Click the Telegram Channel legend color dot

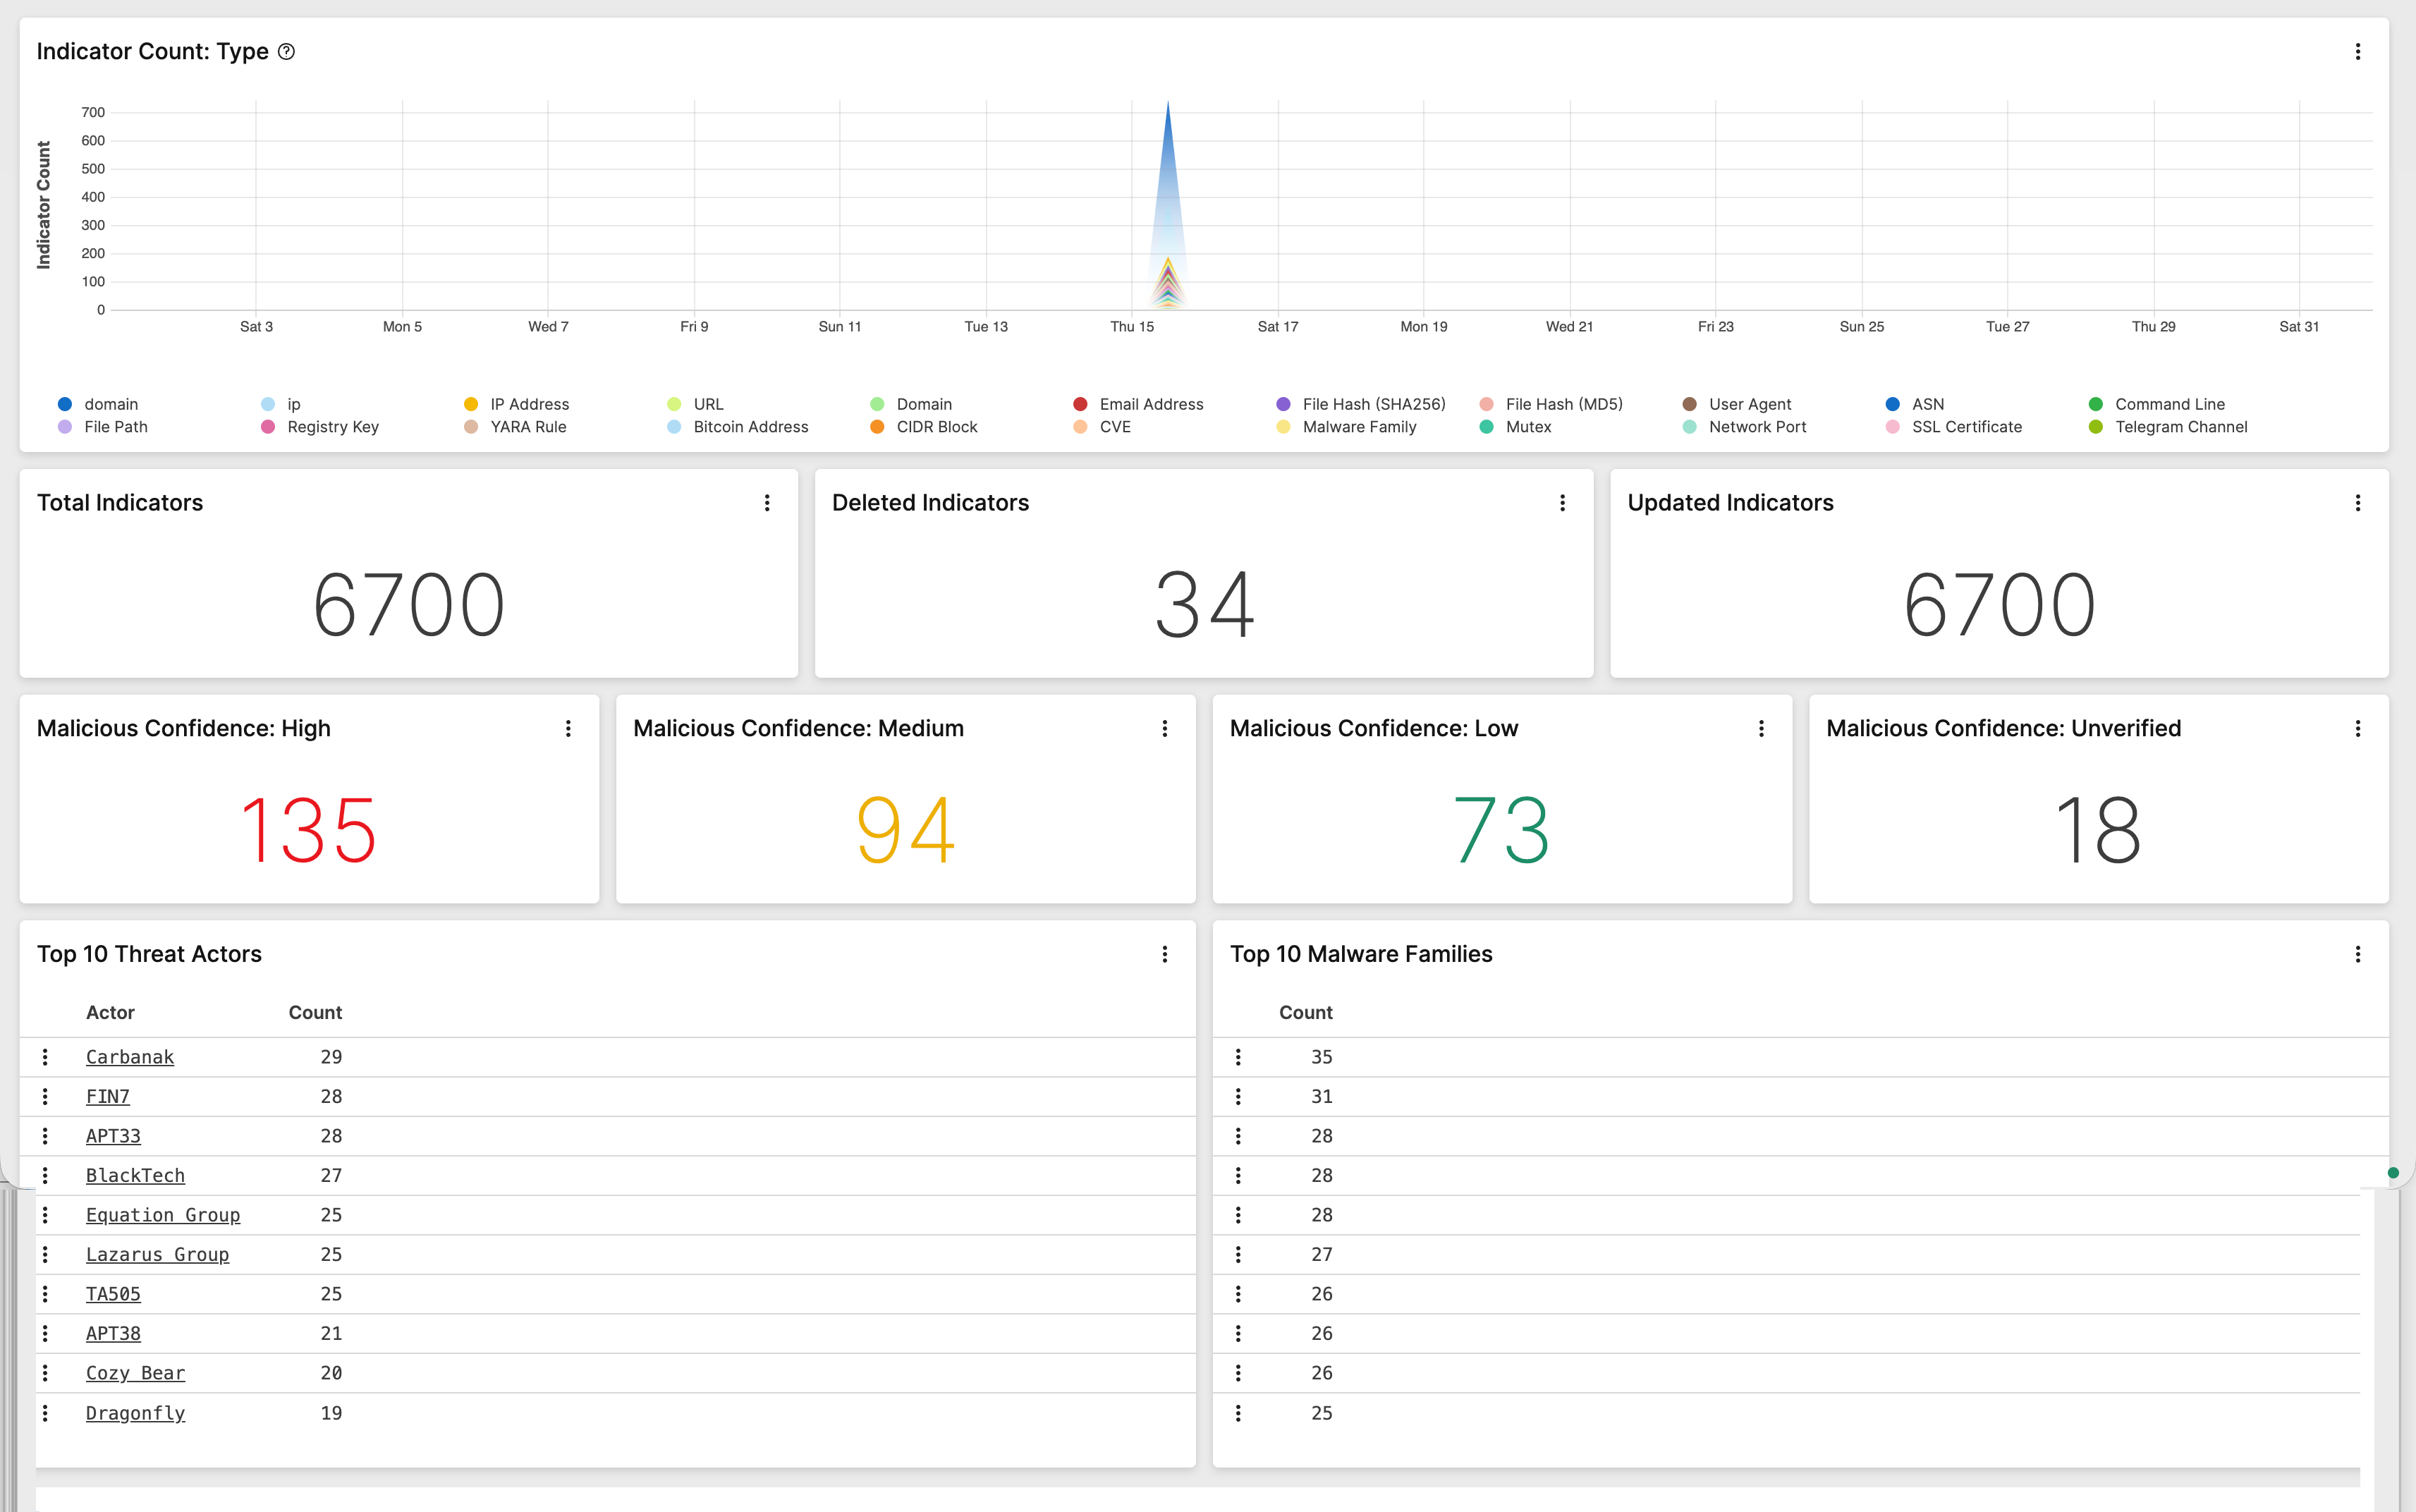(2096, 427)
